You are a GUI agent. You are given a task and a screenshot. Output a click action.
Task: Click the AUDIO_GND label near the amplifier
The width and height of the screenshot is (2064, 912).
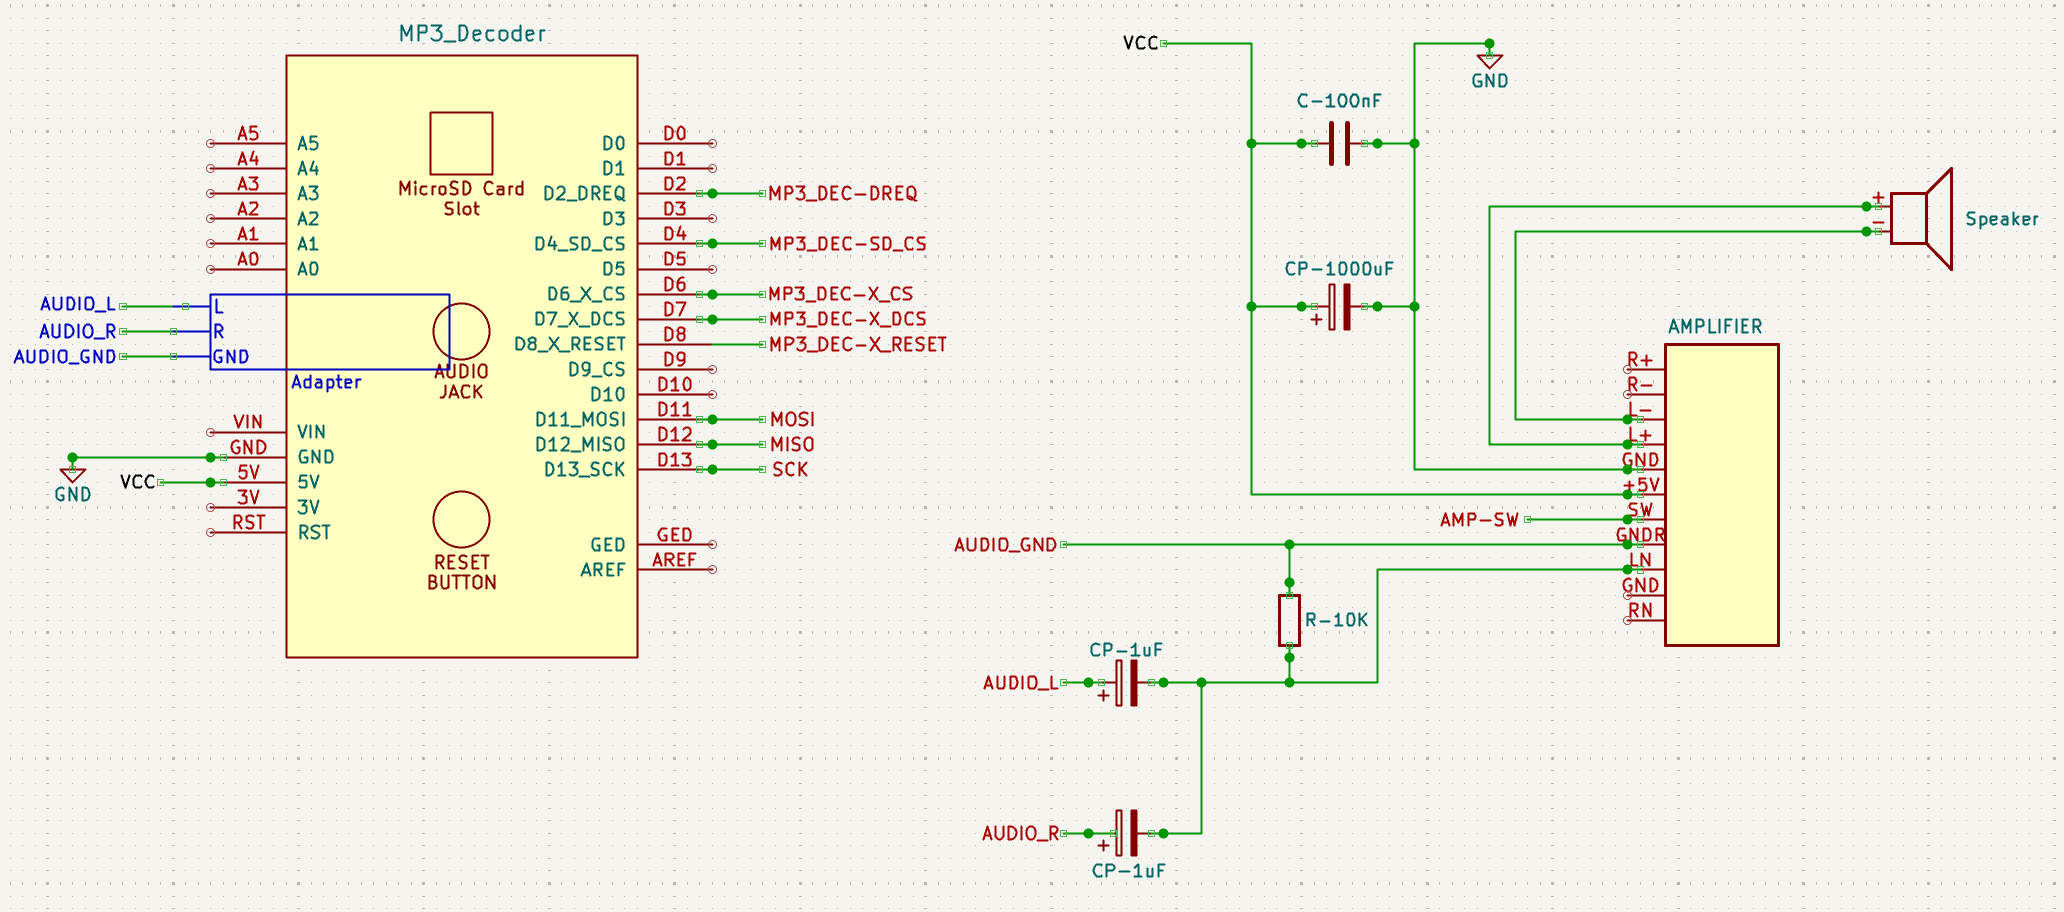click(x=1005, y=545)
